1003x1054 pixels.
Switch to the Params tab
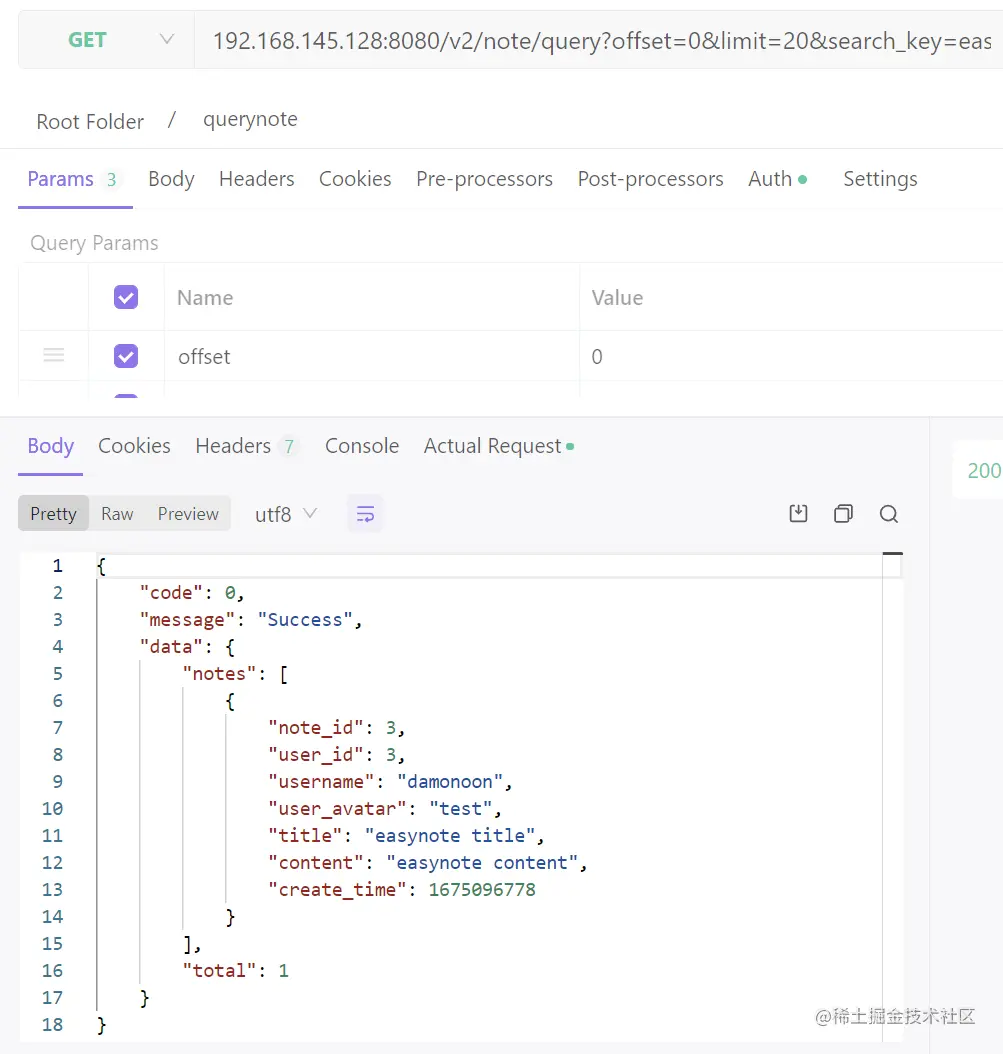tap(75, 179)
